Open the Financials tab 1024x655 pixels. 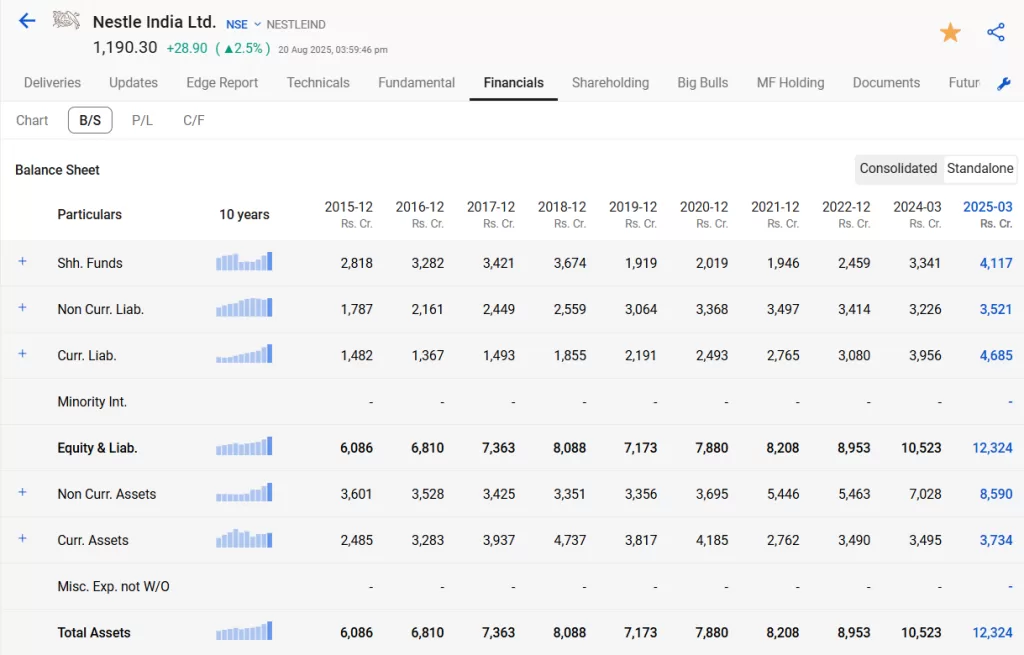pyautogui.click(x=513, y=83)
